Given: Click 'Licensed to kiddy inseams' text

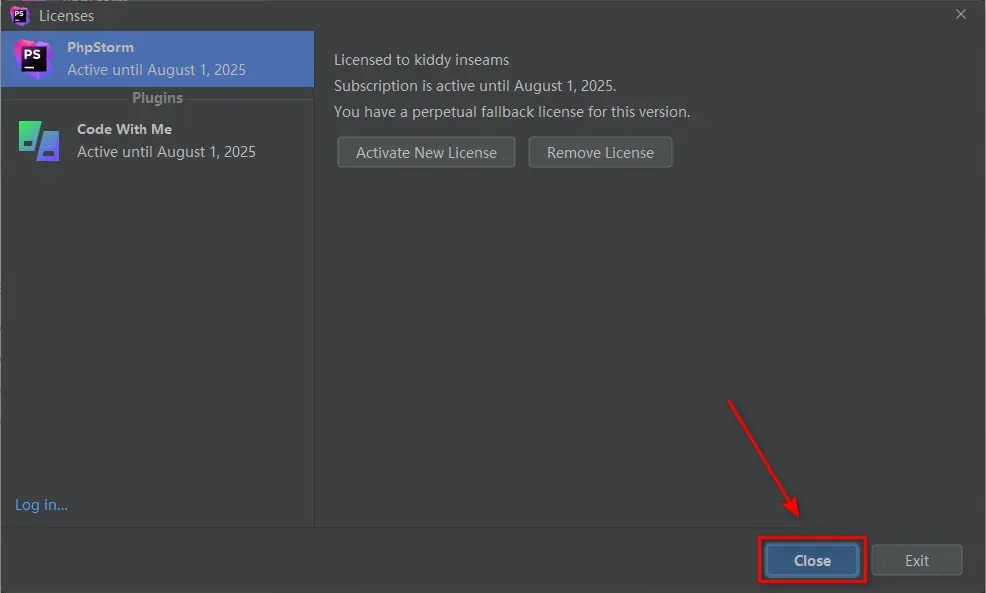Looking at the screenshot, I should 421,60.
